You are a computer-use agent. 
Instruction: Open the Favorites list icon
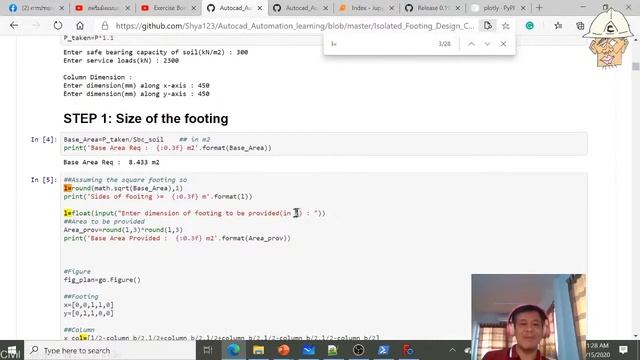click(x=558, y=26)
